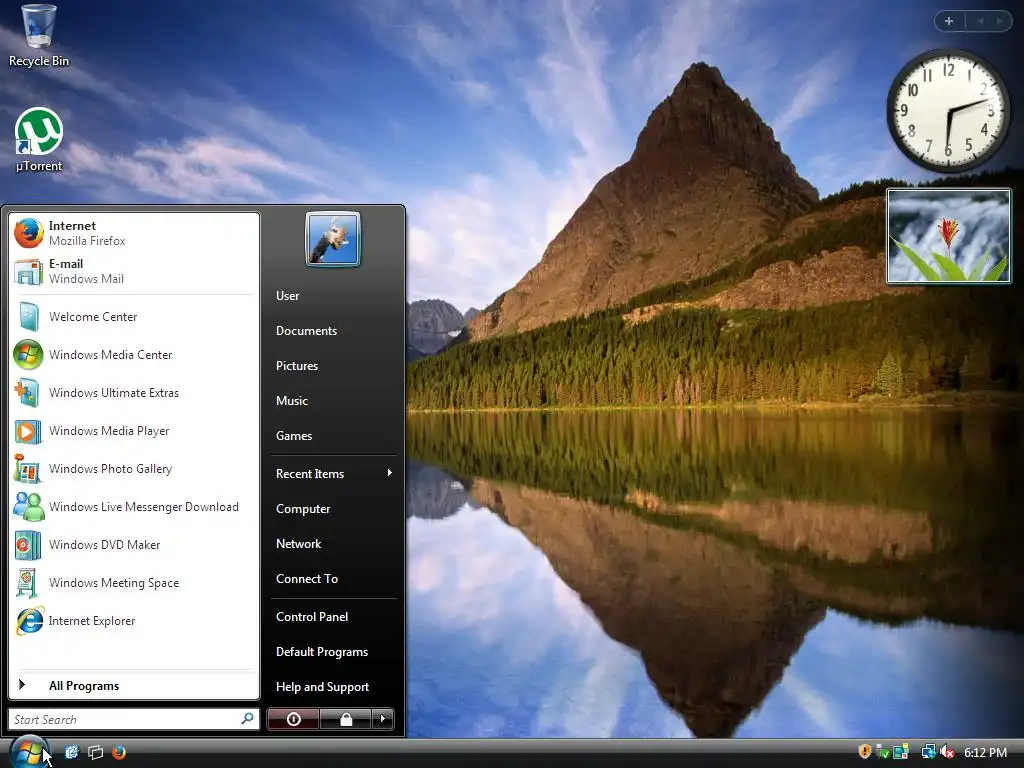
Task: Expand the Recent Items submenu arrow
Action: click(x=390, y=473)
